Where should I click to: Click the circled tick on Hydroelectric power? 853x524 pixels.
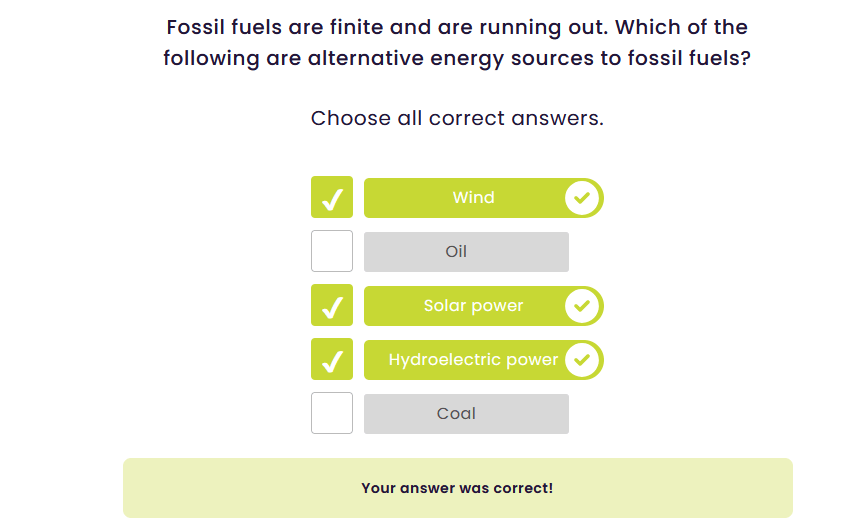pyautogui.click(x=582, y=360)
